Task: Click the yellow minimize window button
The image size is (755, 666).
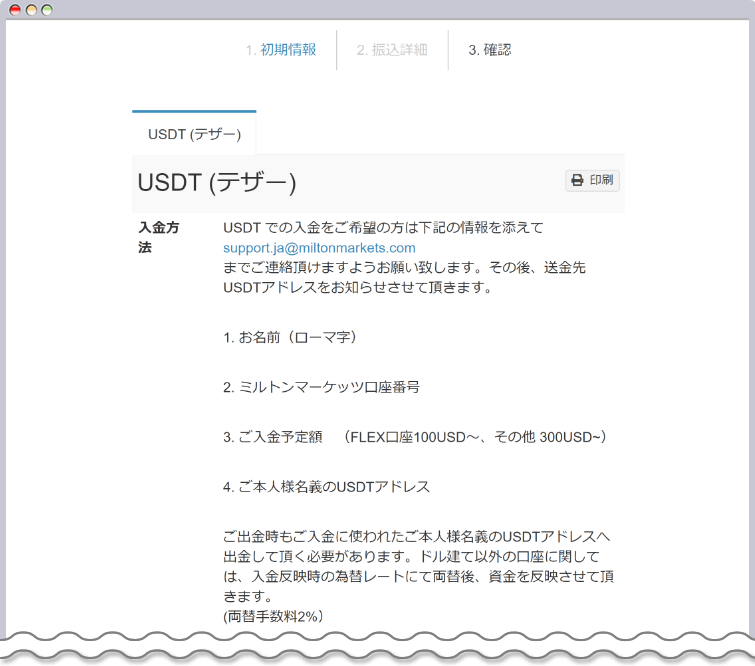Action: click(31, 10)
